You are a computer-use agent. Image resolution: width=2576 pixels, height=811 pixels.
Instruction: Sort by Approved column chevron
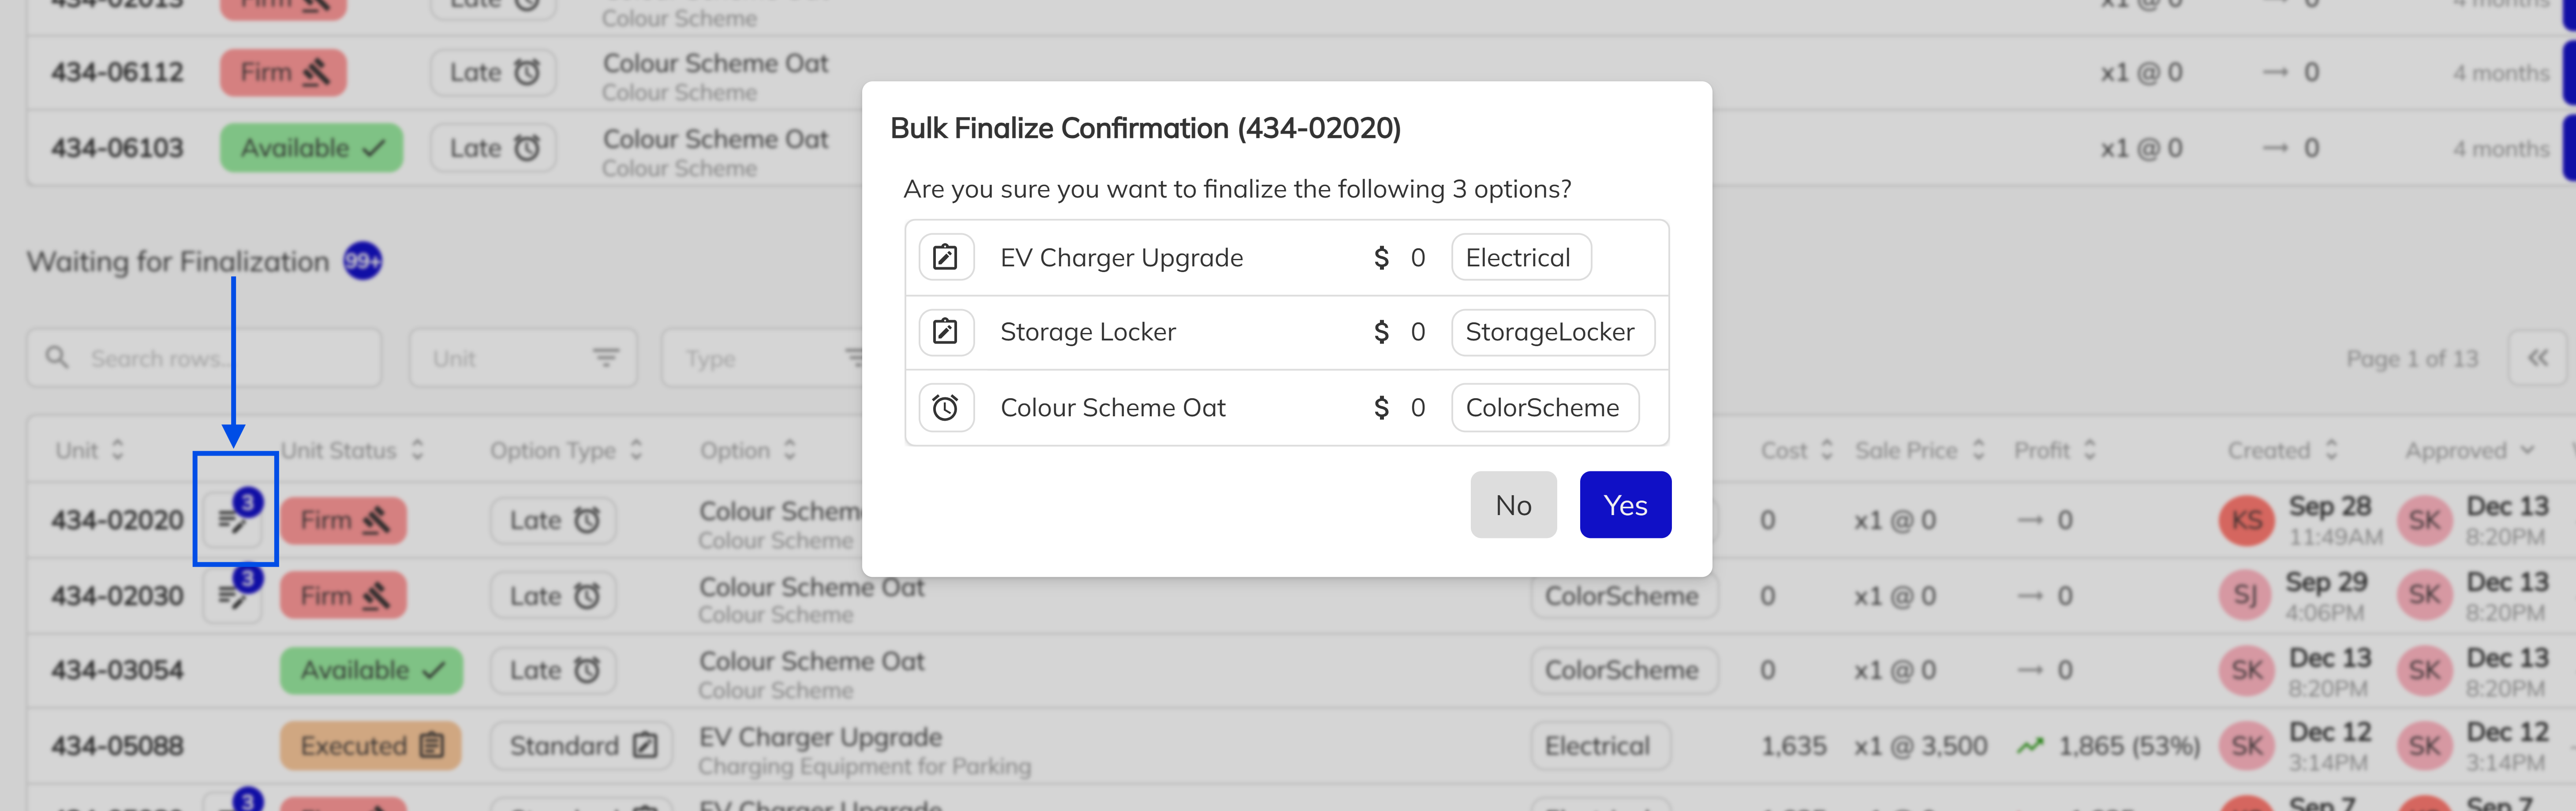[x=2527, y=450]
